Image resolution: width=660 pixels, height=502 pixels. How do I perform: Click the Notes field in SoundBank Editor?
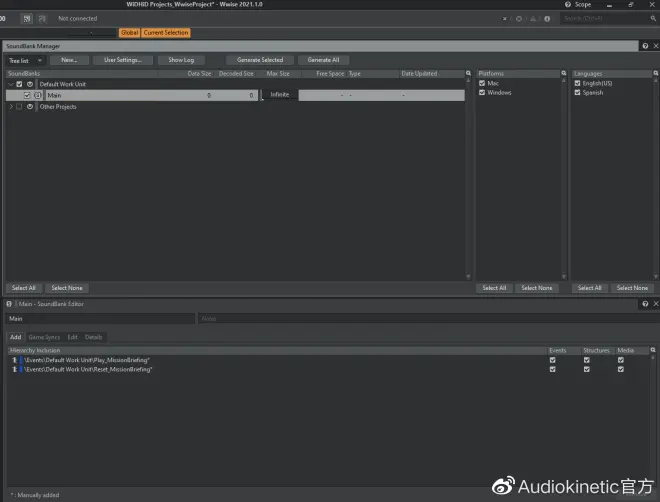(428, 319)
